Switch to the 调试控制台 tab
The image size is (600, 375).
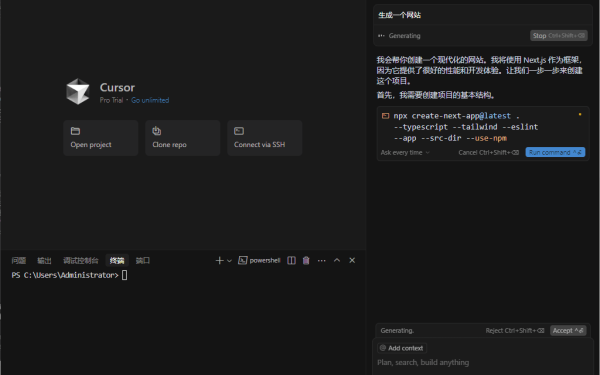click(x=81, y=261)
